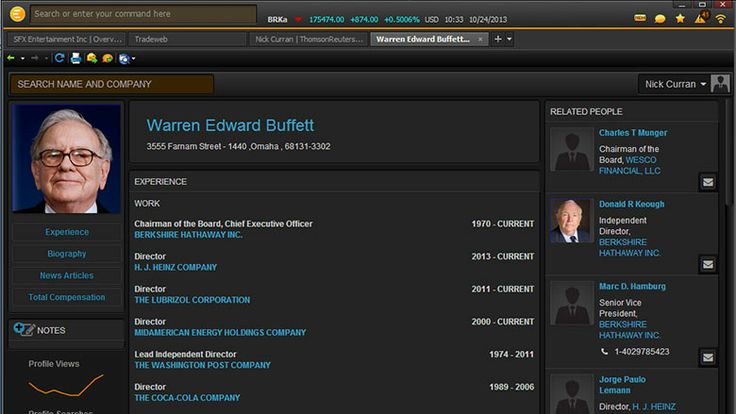Viewport: 736px width, 414px height.
Task: Click the related-apps globe toolbar icon
Action: 124,59
